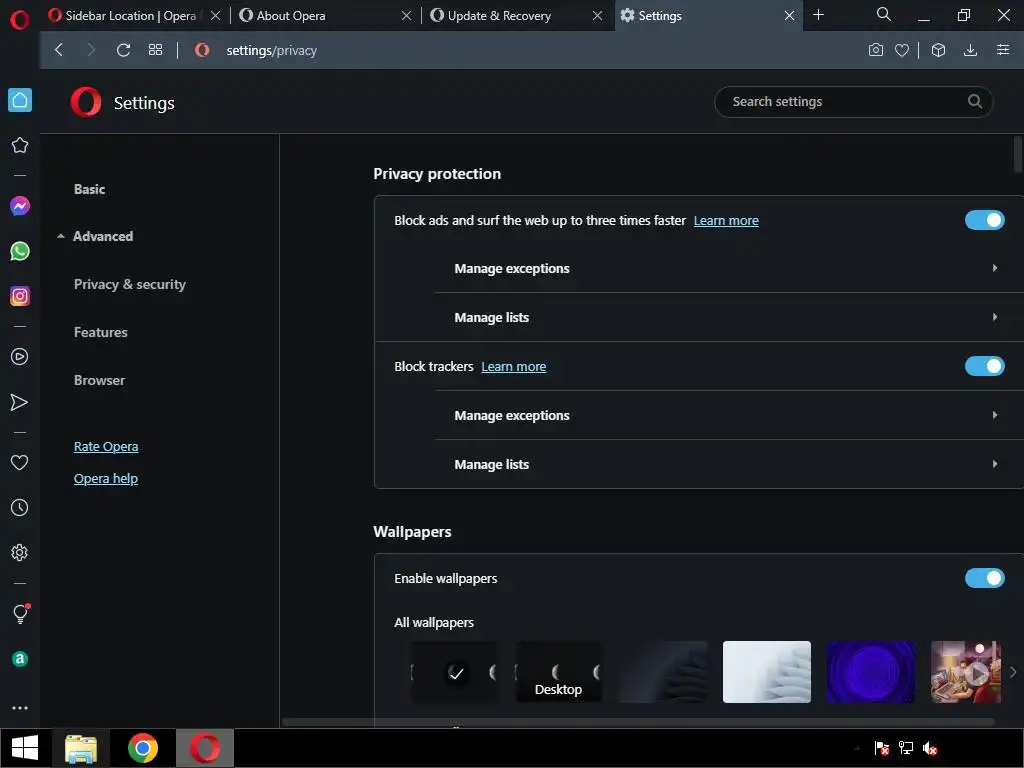This screenshot has height=768, width=1024.
Task: Open the Player sidebar icon
Action: click(x=20, y=357)
